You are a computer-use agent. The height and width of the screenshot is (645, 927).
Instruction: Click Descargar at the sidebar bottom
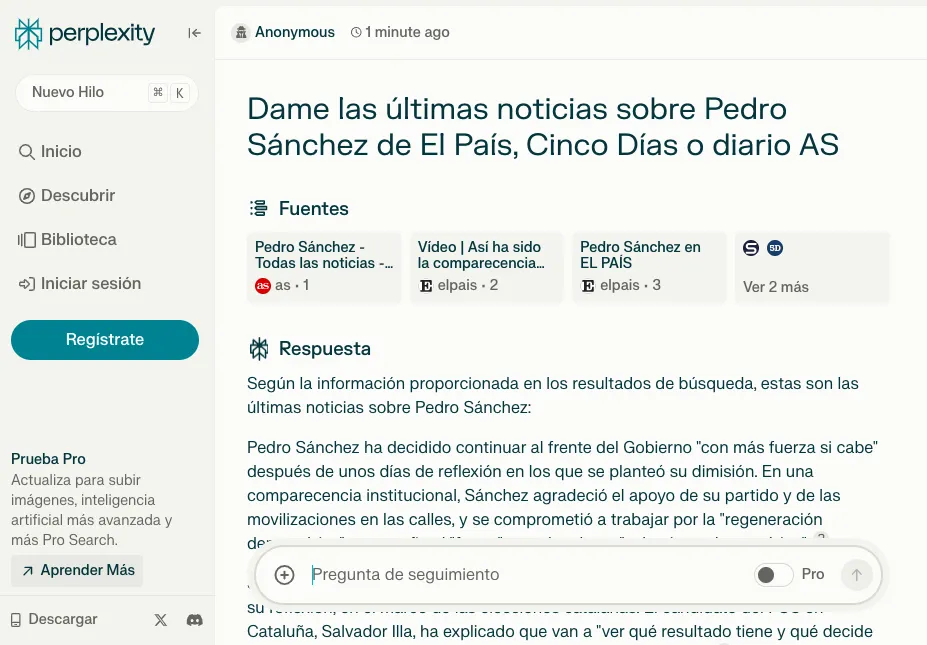(54, 619)
